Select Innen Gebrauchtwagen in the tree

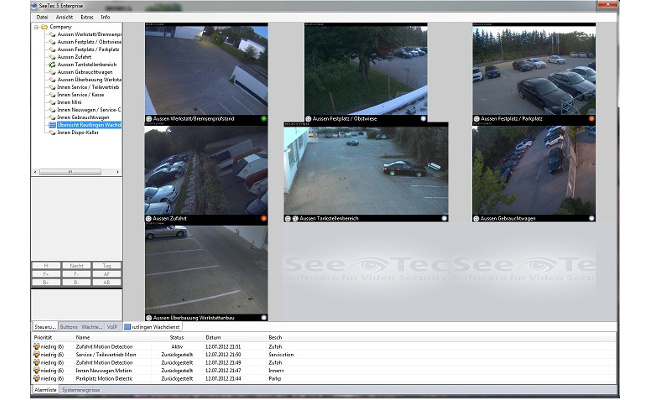(x=83, y=117)
